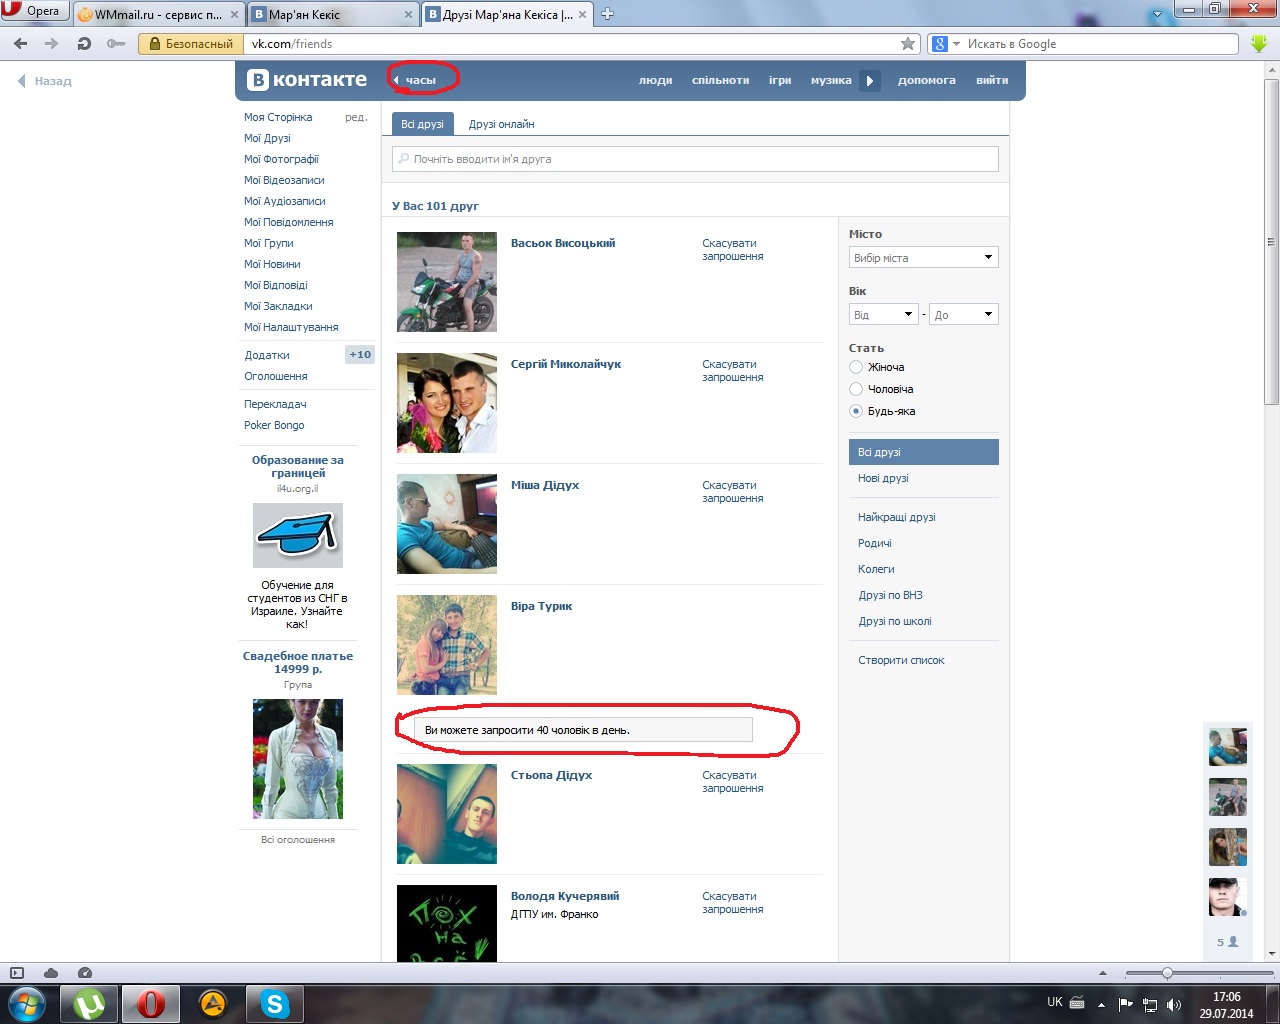
Task: Cancel the request to Васьок Висоцький
Action: pos(733,250)
